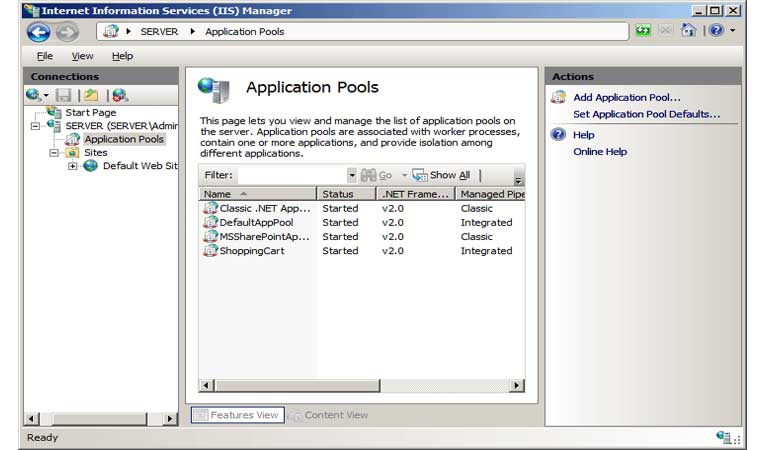Select DefaultAppPool row icon

click(x=210, y=222)
